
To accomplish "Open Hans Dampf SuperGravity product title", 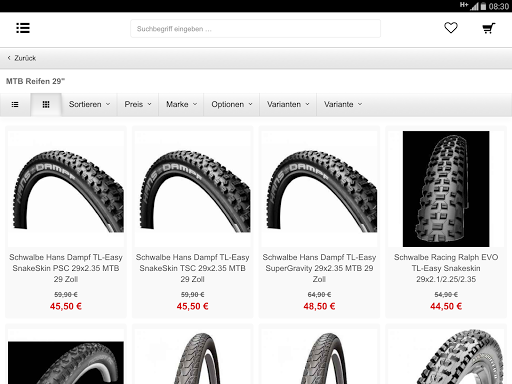I will click(319, 268).
